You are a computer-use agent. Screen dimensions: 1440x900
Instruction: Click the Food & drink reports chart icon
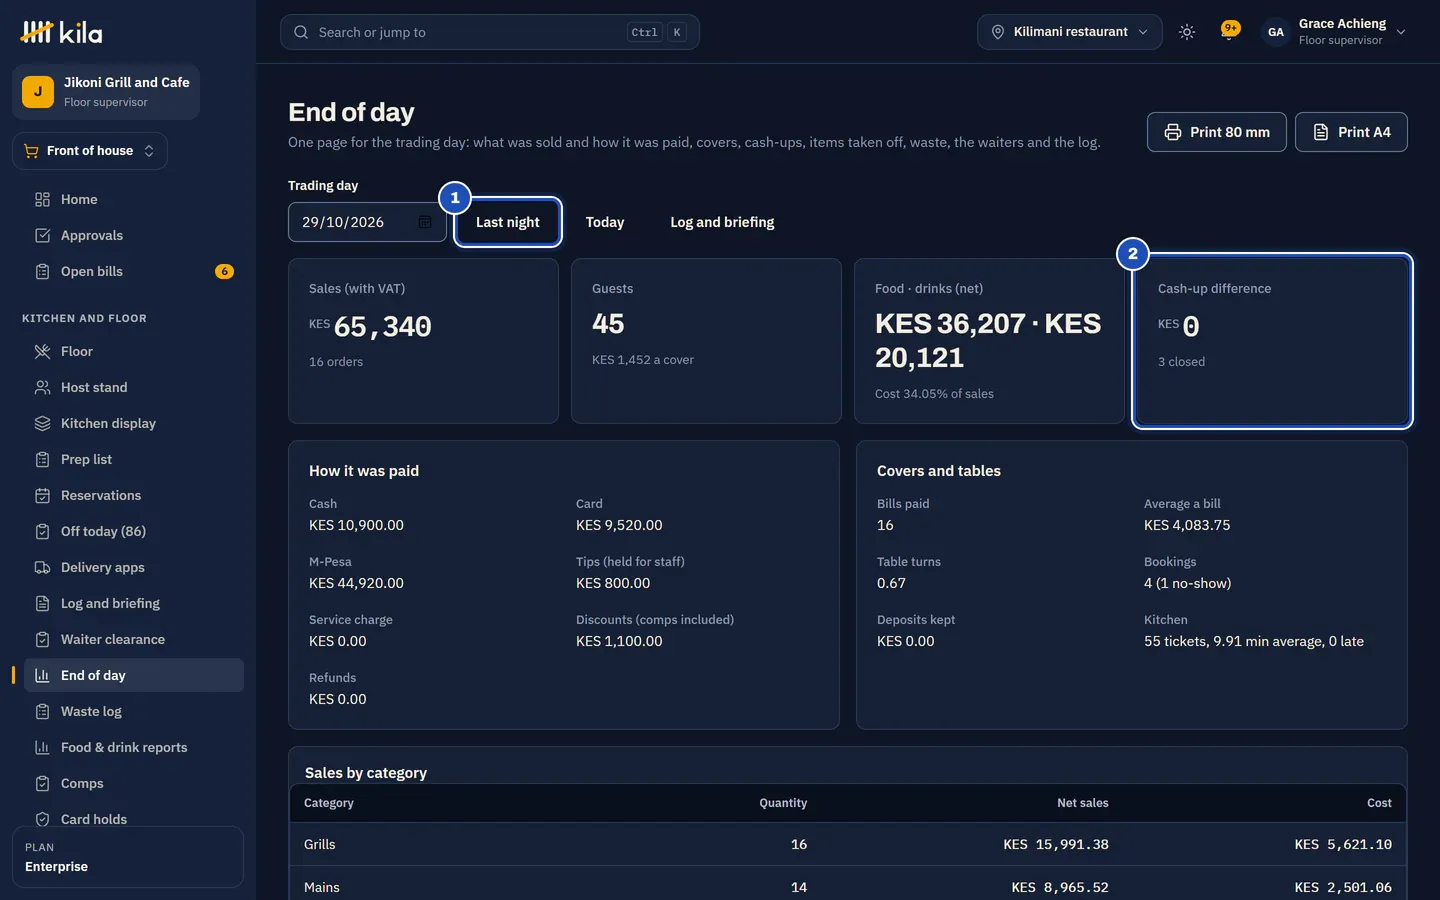[x=42, y=748]
